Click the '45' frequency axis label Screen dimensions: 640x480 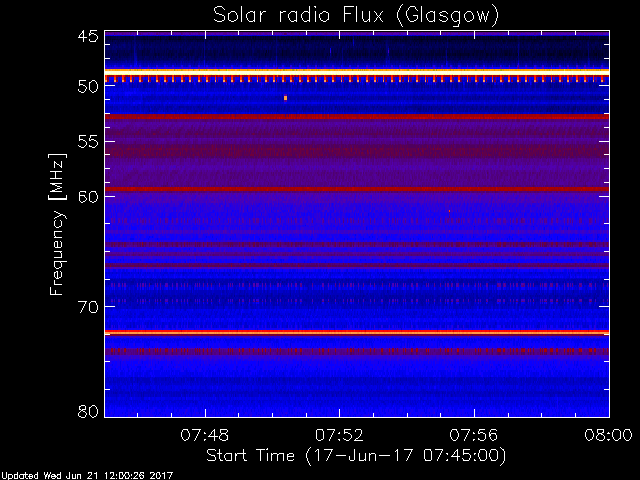(x=88, y=36)
